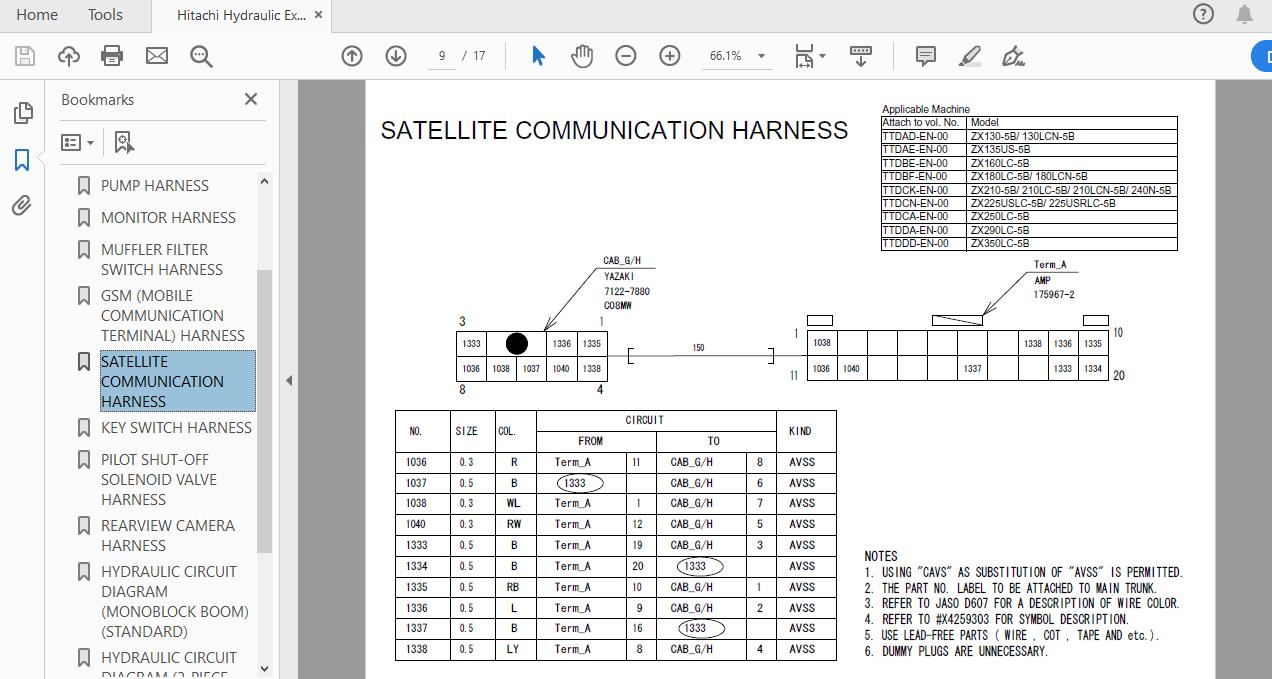Select the Highlight text pen tool
Screen dimensions: 1272x679
(969, 56)
